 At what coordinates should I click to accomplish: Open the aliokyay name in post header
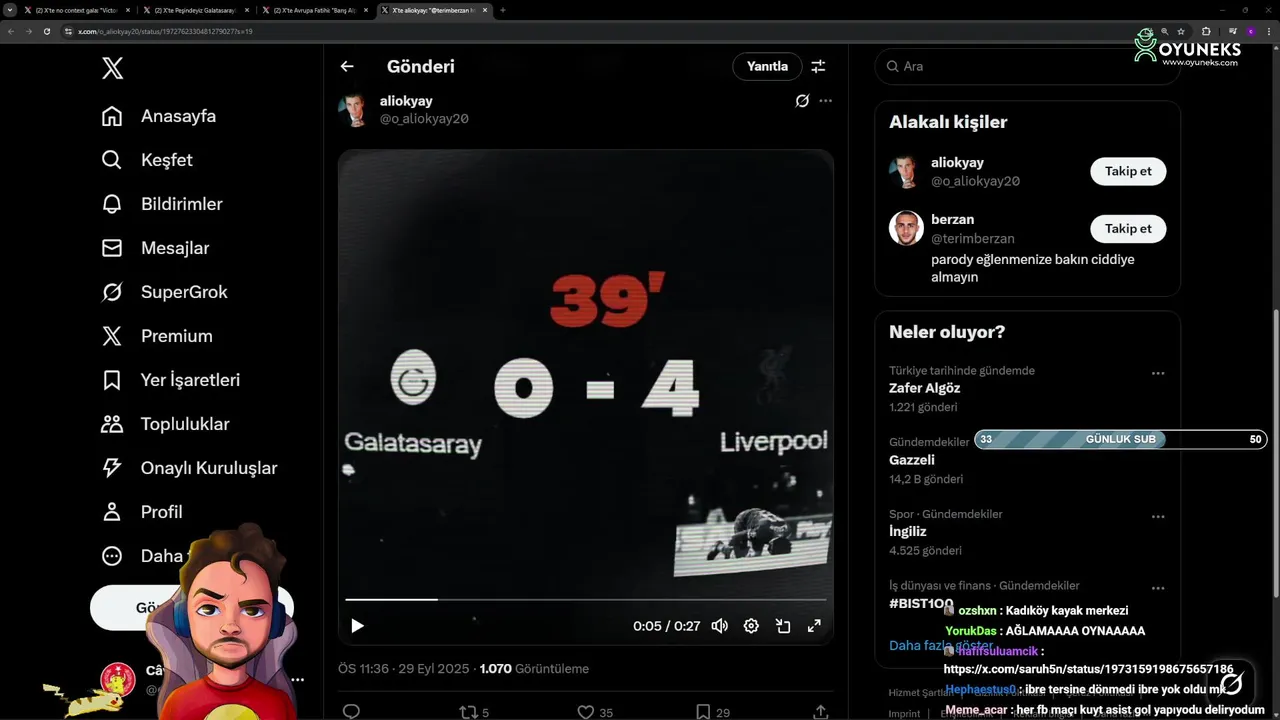tap(406, 101)
